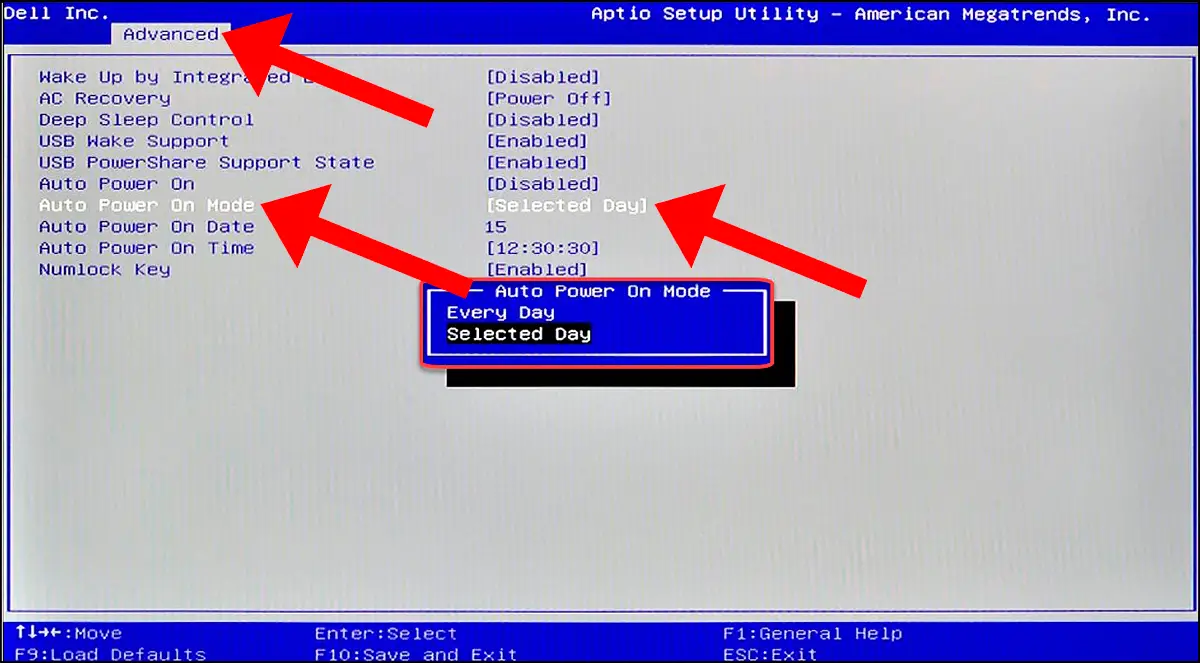Change the Wake Up by Integrated Disabled value
Image resolution: width=1200 pixels, height=663 pixels.
click(543, 77)
